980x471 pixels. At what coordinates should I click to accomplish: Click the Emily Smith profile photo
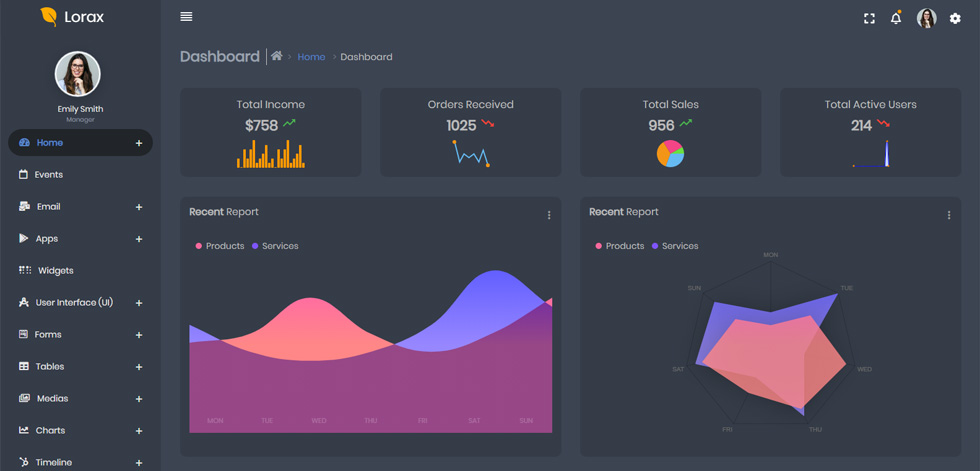coord(78,74)
